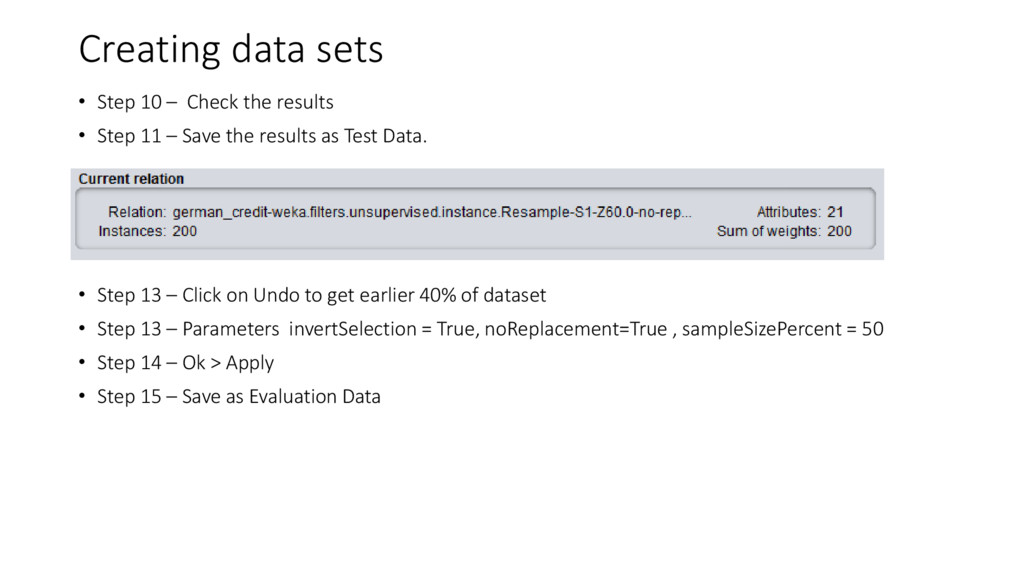Image resolution: width=1024 pixels, height=576 pixels.
Task: Click the 'Creating data sets' slide title
Action: [231, 50]
